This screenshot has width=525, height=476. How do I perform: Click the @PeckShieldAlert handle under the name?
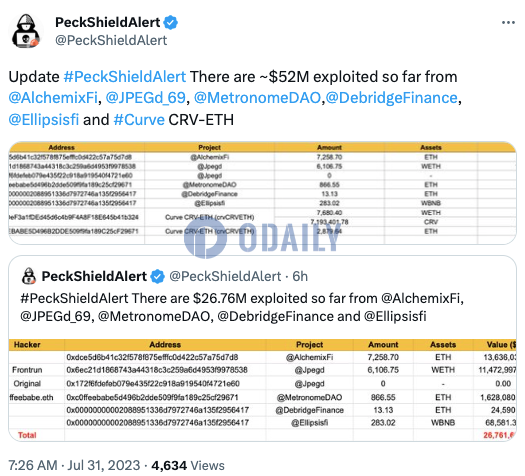(111, 41)
